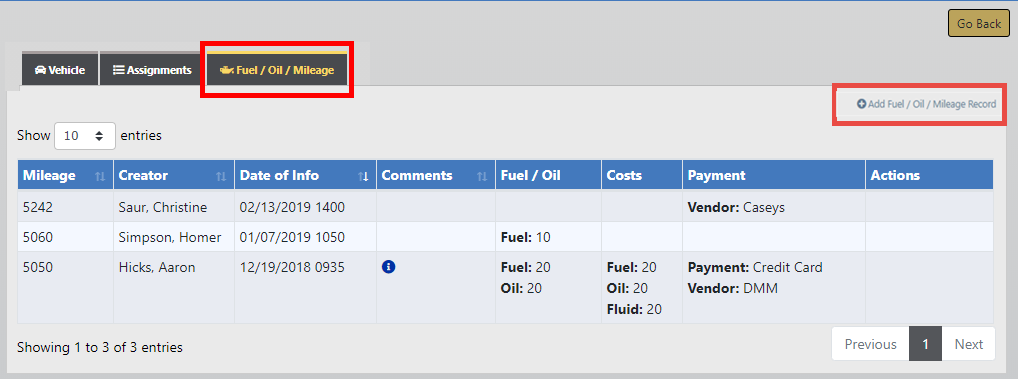The height and width of the screenshot is (379, 1018).
Task: Click Add Fuel / Oil / Mileage Record
Action: click(x=926, y=104)
